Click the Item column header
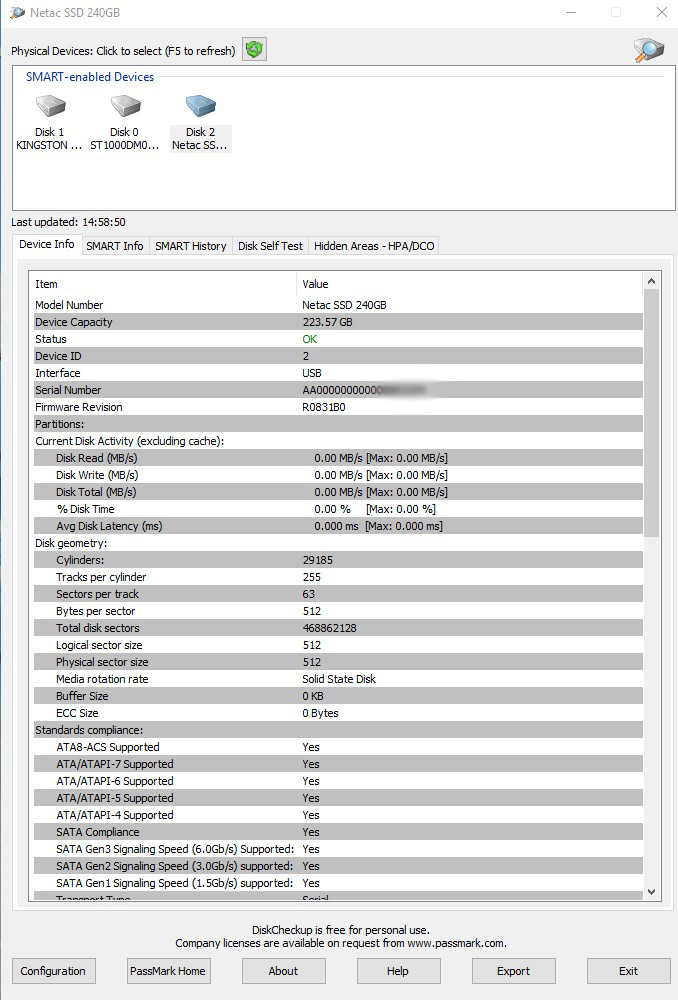 [x=163, y=284]
